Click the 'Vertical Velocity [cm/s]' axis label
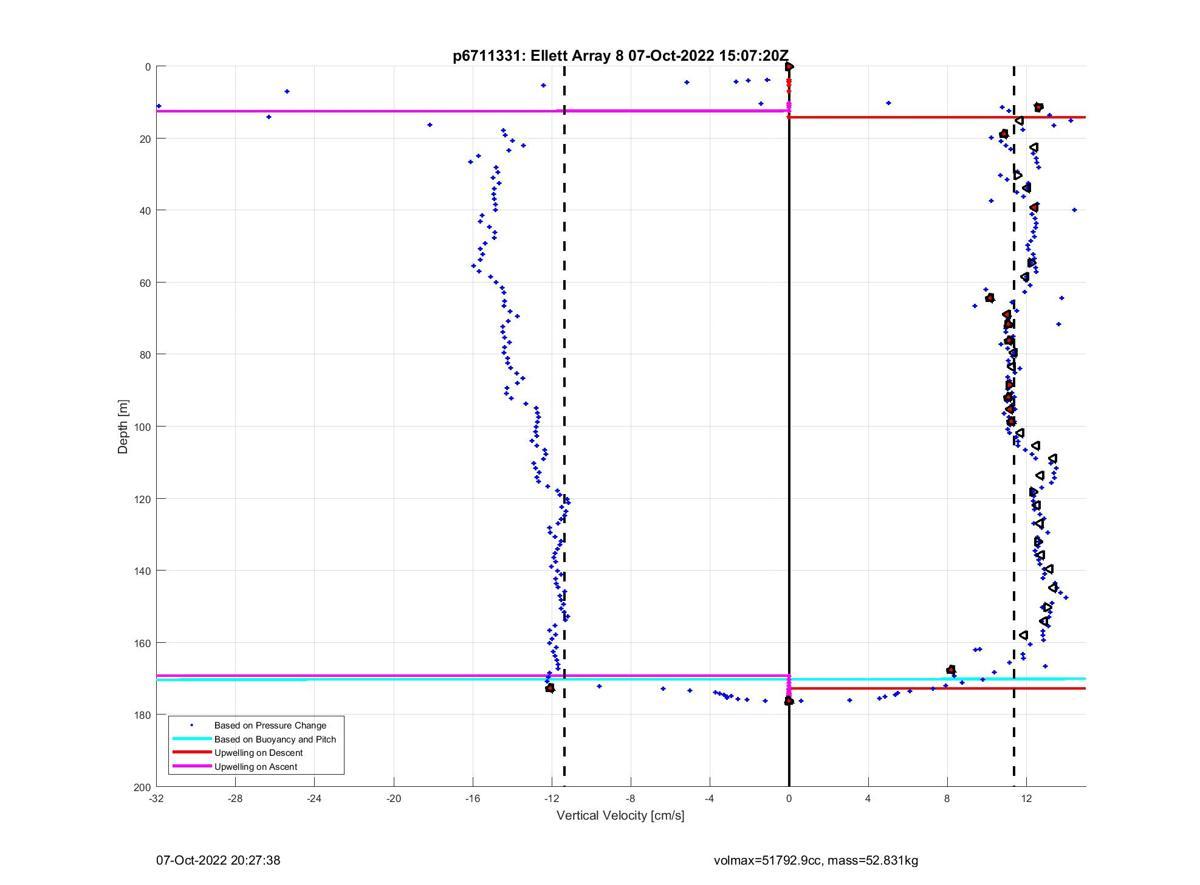 (620, 815)
